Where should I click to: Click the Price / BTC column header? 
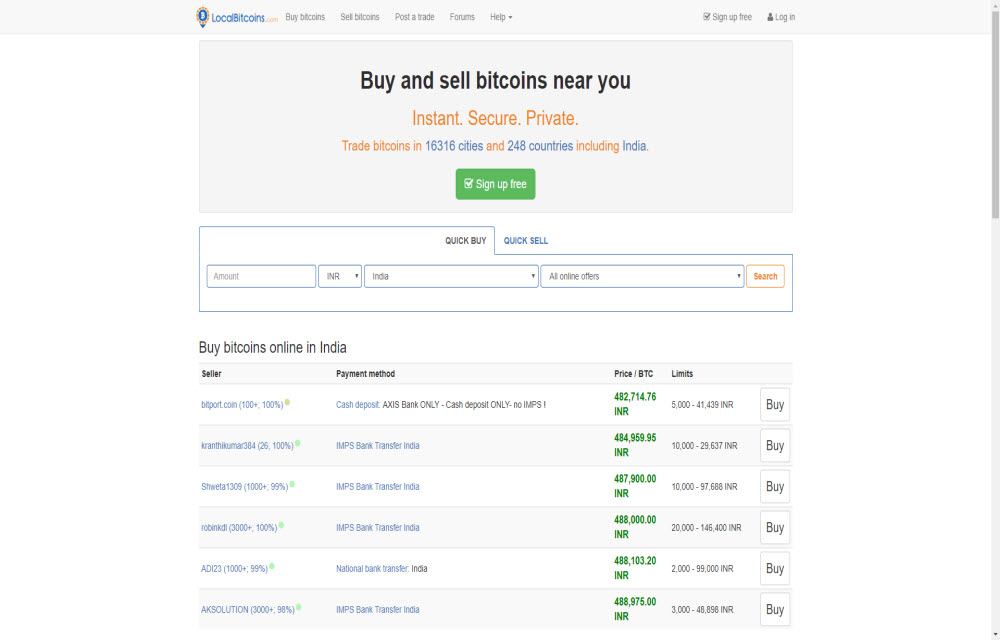(x=633, y=374)
